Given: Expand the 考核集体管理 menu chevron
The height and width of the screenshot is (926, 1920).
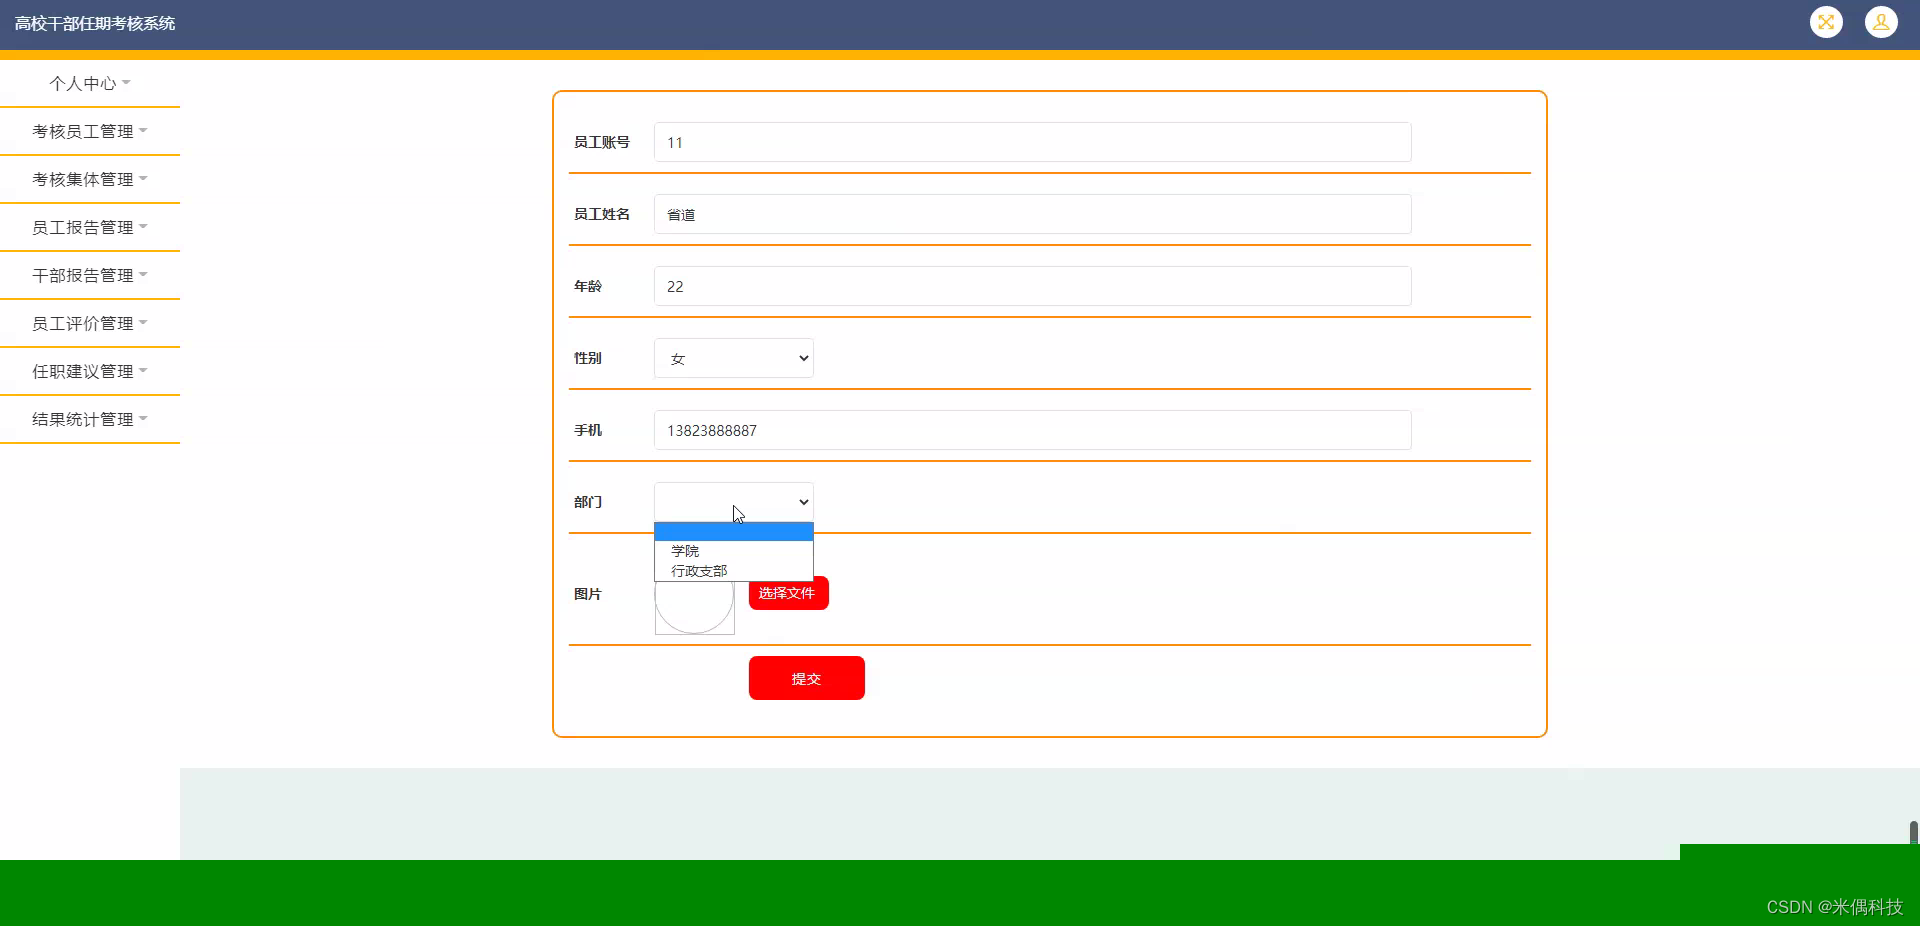Looking at the screenshot, I should pyautogui.click(x=143, y=178).
